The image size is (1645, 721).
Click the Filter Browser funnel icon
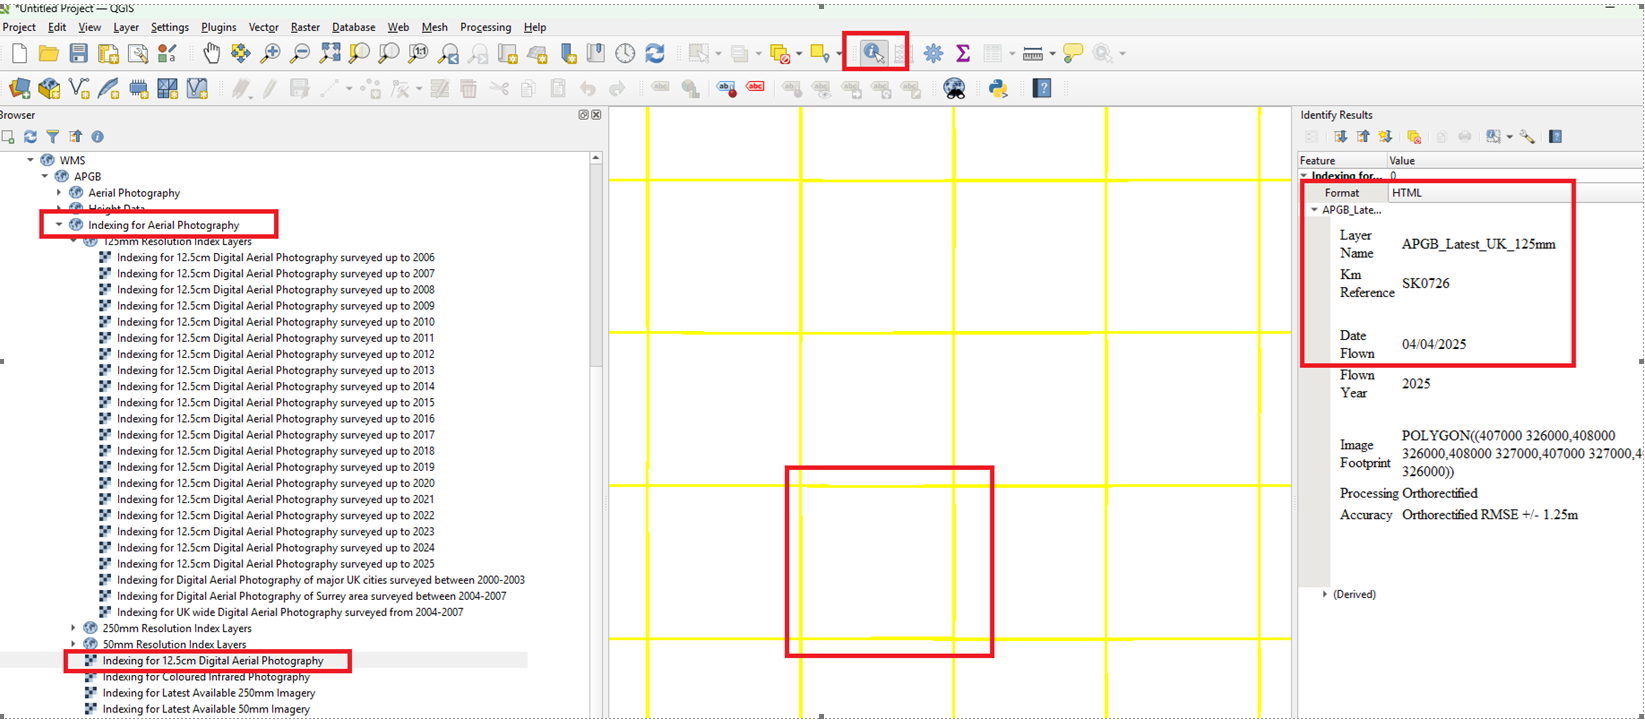pyautogui.click(x=52, y=137)
